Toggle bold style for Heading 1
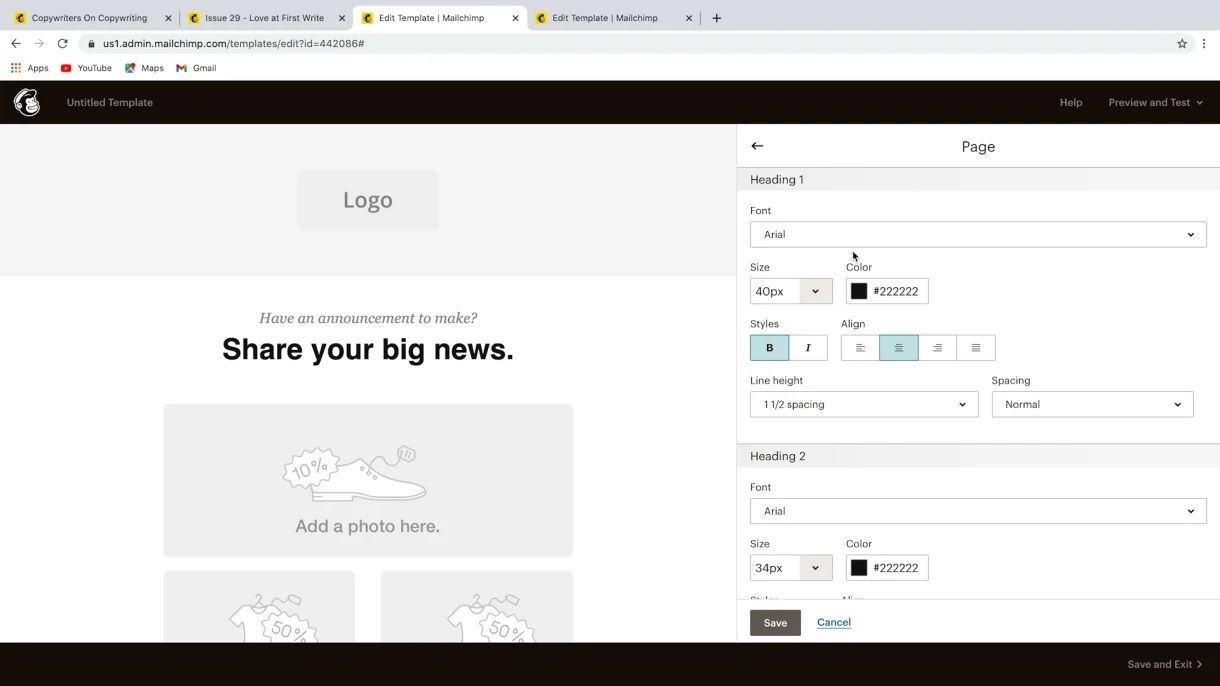 (x=769, y=348)
